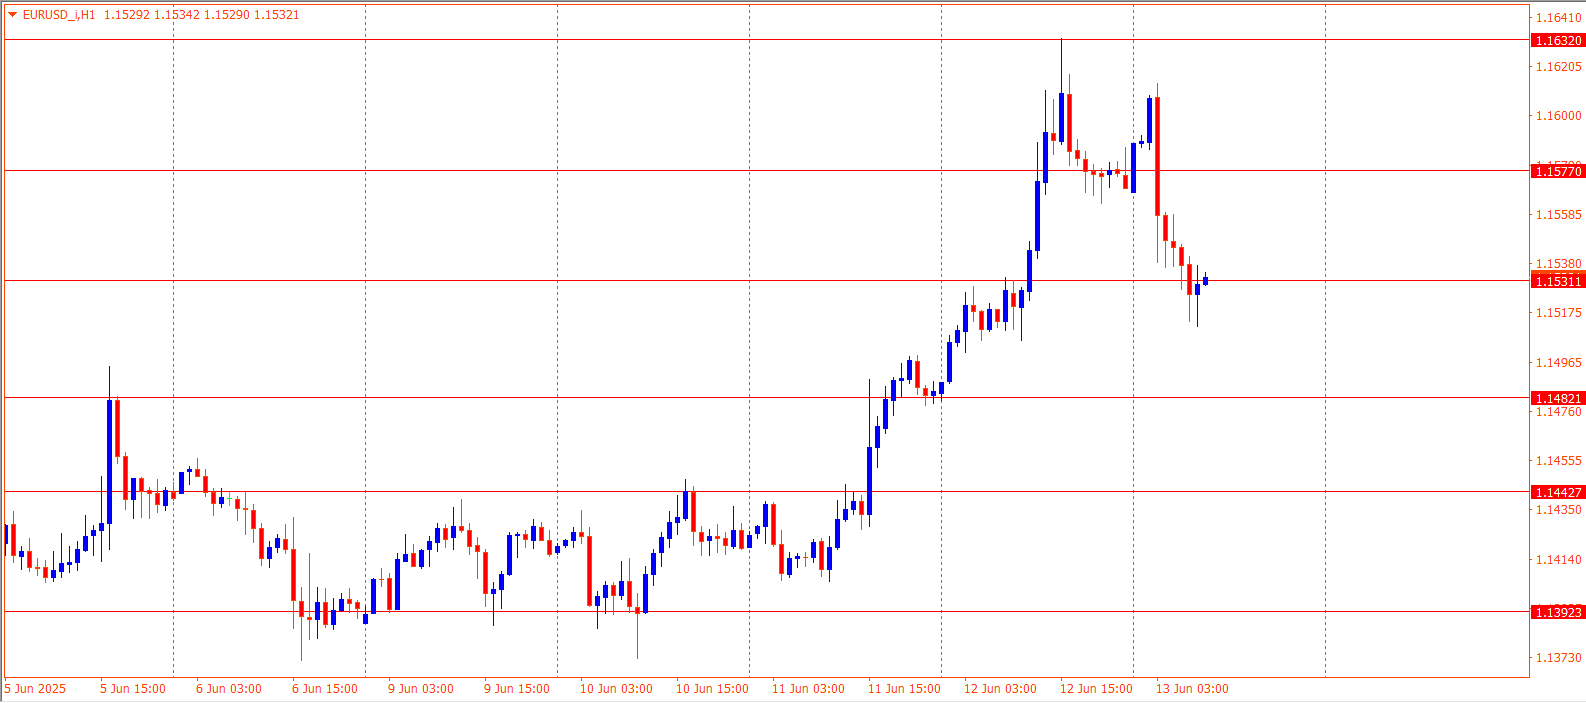
Task: Click the 1.15770 horizontal line price tag
Action: [x=1558, y=172]
